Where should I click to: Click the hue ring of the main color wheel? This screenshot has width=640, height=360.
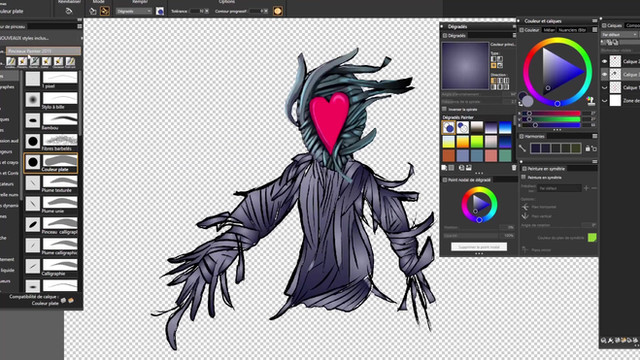pyautogui.click(x=558, y=40)
